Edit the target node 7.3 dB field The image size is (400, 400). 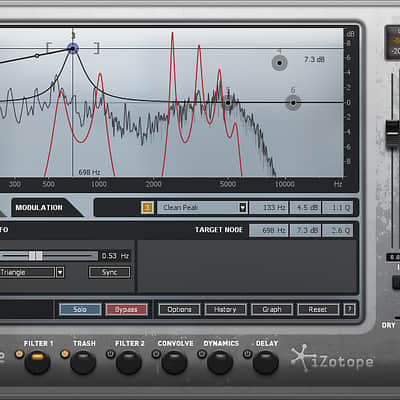tap(306, 230)
